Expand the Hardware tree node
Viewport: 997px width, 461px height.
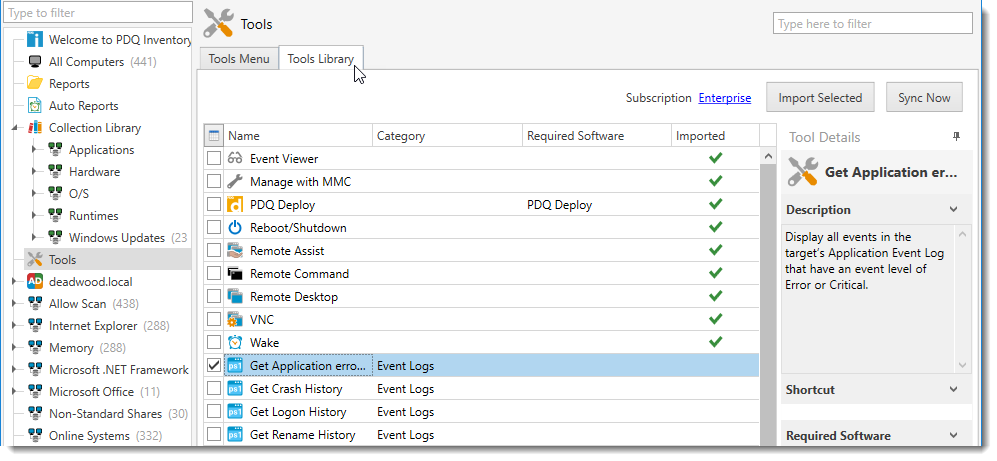(34, 172)
